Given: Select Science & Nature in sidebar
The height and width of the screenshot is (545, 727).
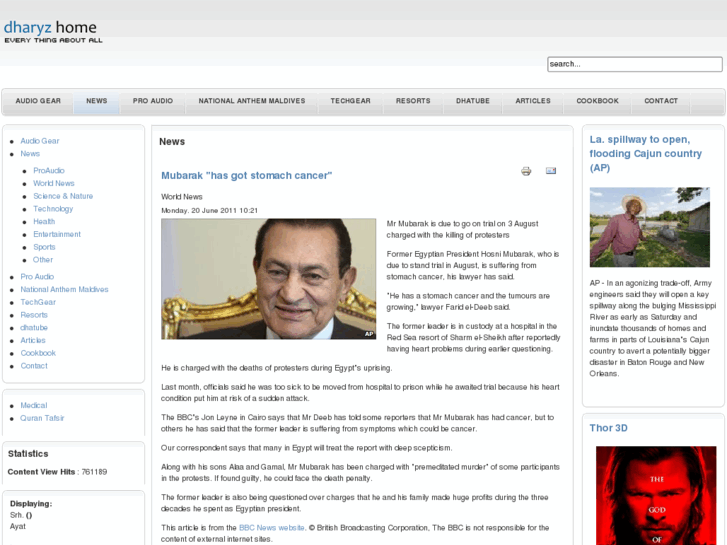Looking at the screenshot, I should [63, 196].
